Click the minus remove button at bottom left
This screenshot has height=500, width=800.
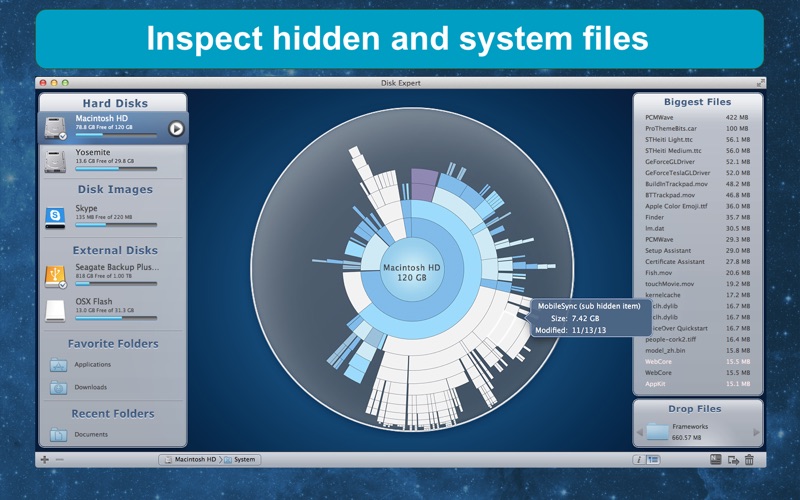tap(59, 459)
